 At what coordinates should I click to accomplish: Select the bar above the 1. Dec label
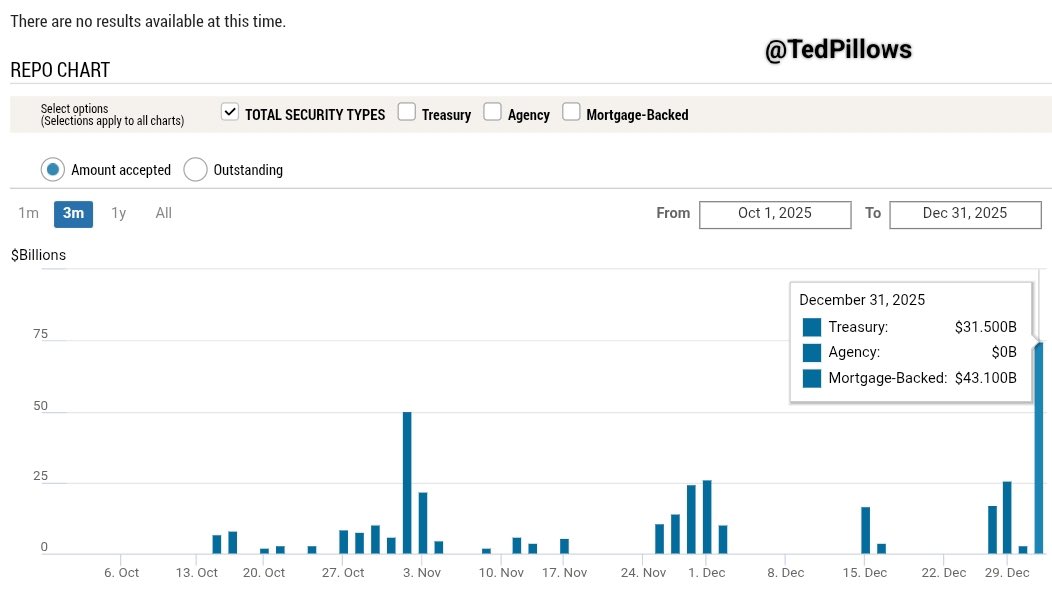point(706,510)
